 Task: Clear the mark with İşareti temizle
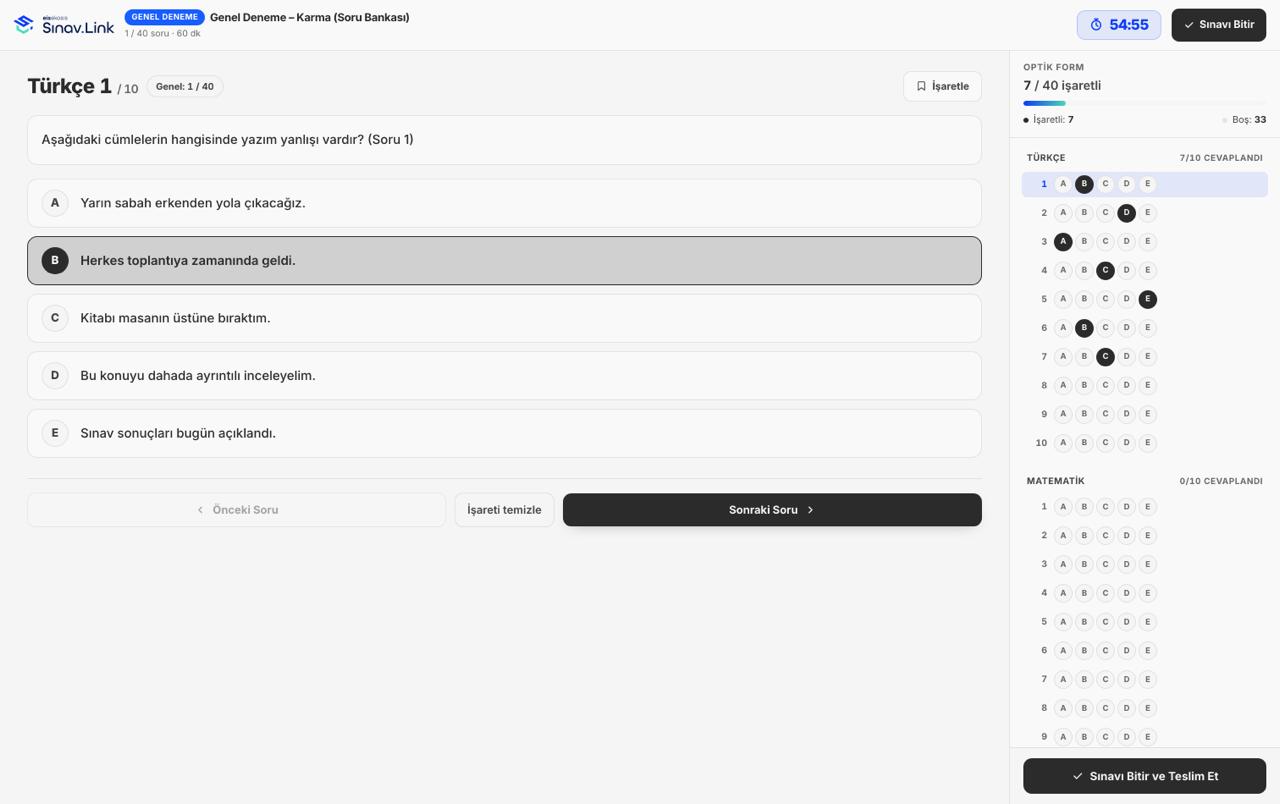(x=504, y=510)
